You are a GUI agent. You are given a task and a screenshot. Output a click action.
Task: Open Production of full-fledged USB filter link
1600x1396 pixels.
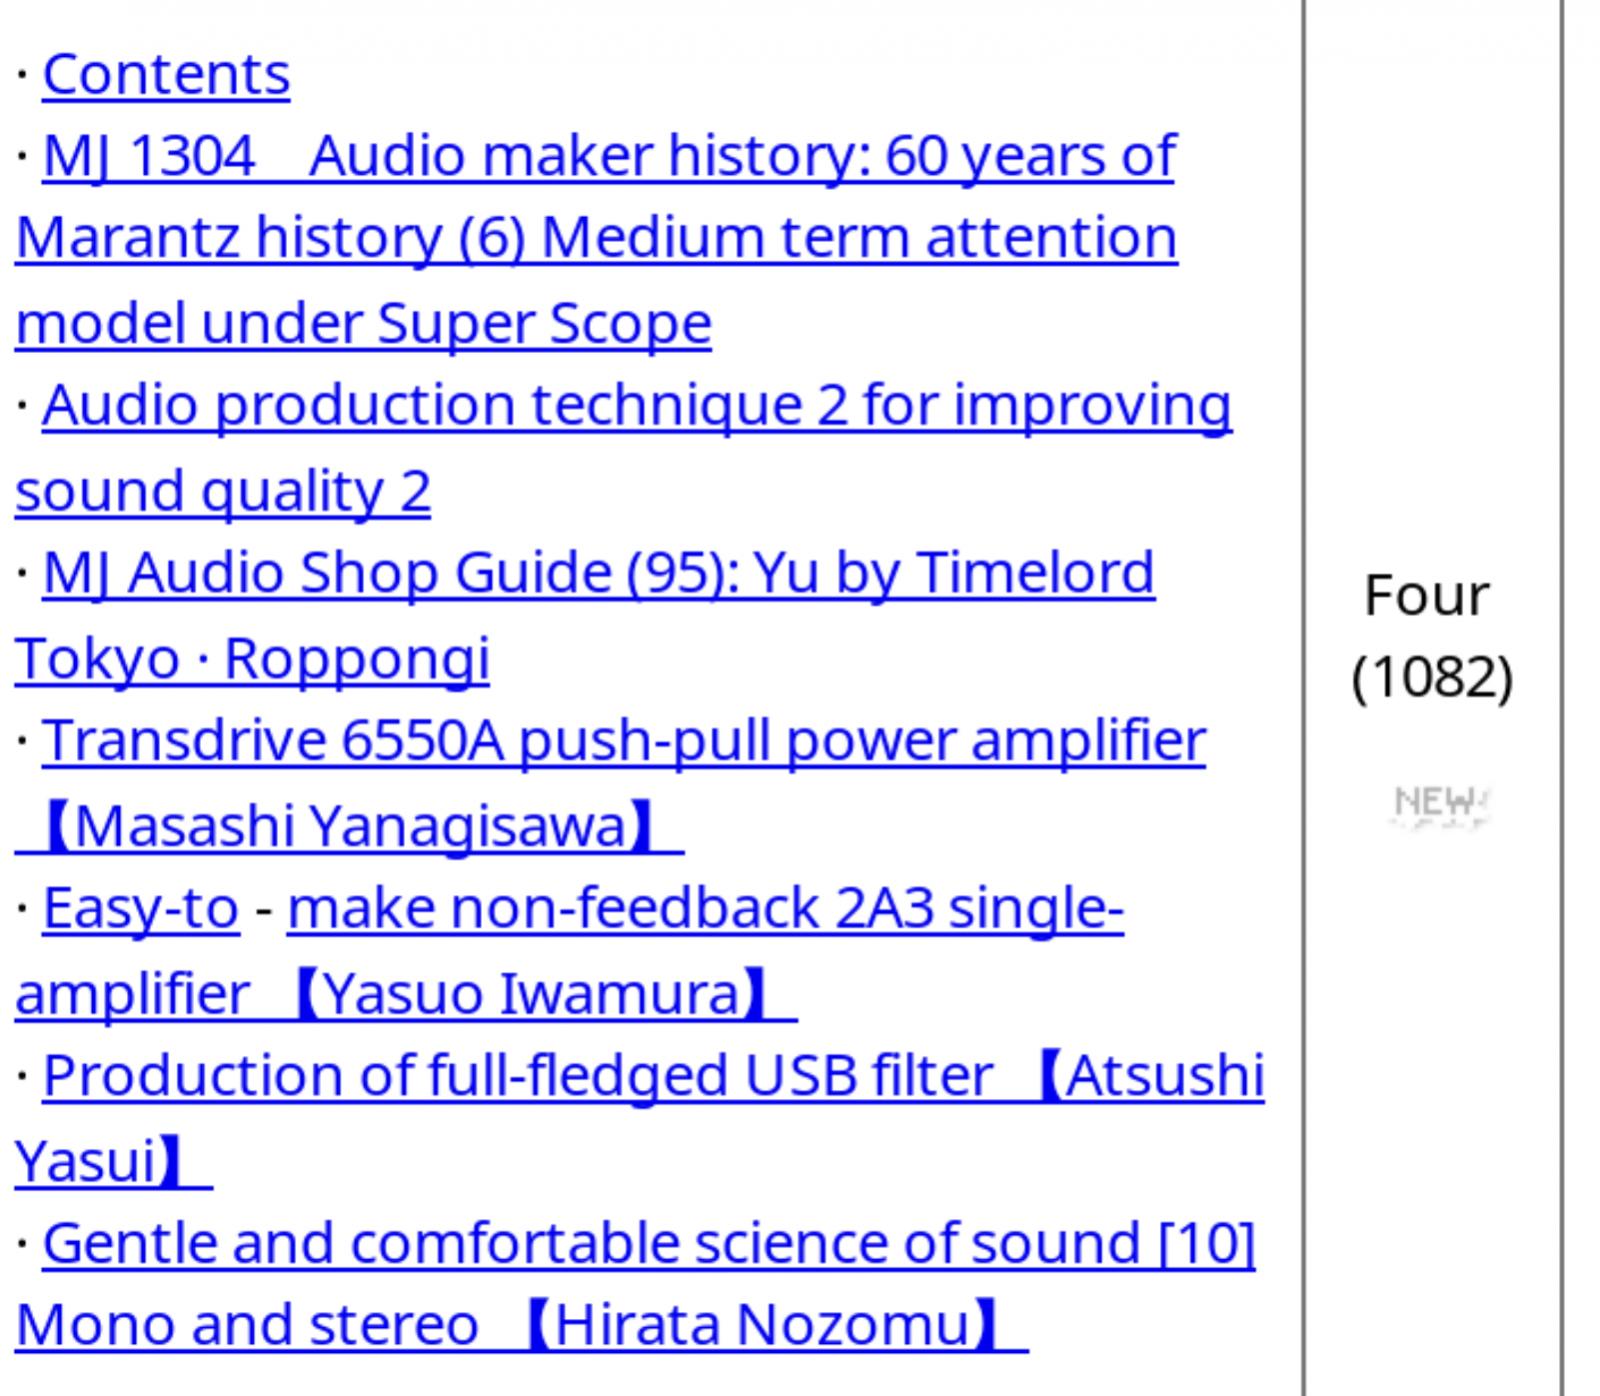point(654,1076)
